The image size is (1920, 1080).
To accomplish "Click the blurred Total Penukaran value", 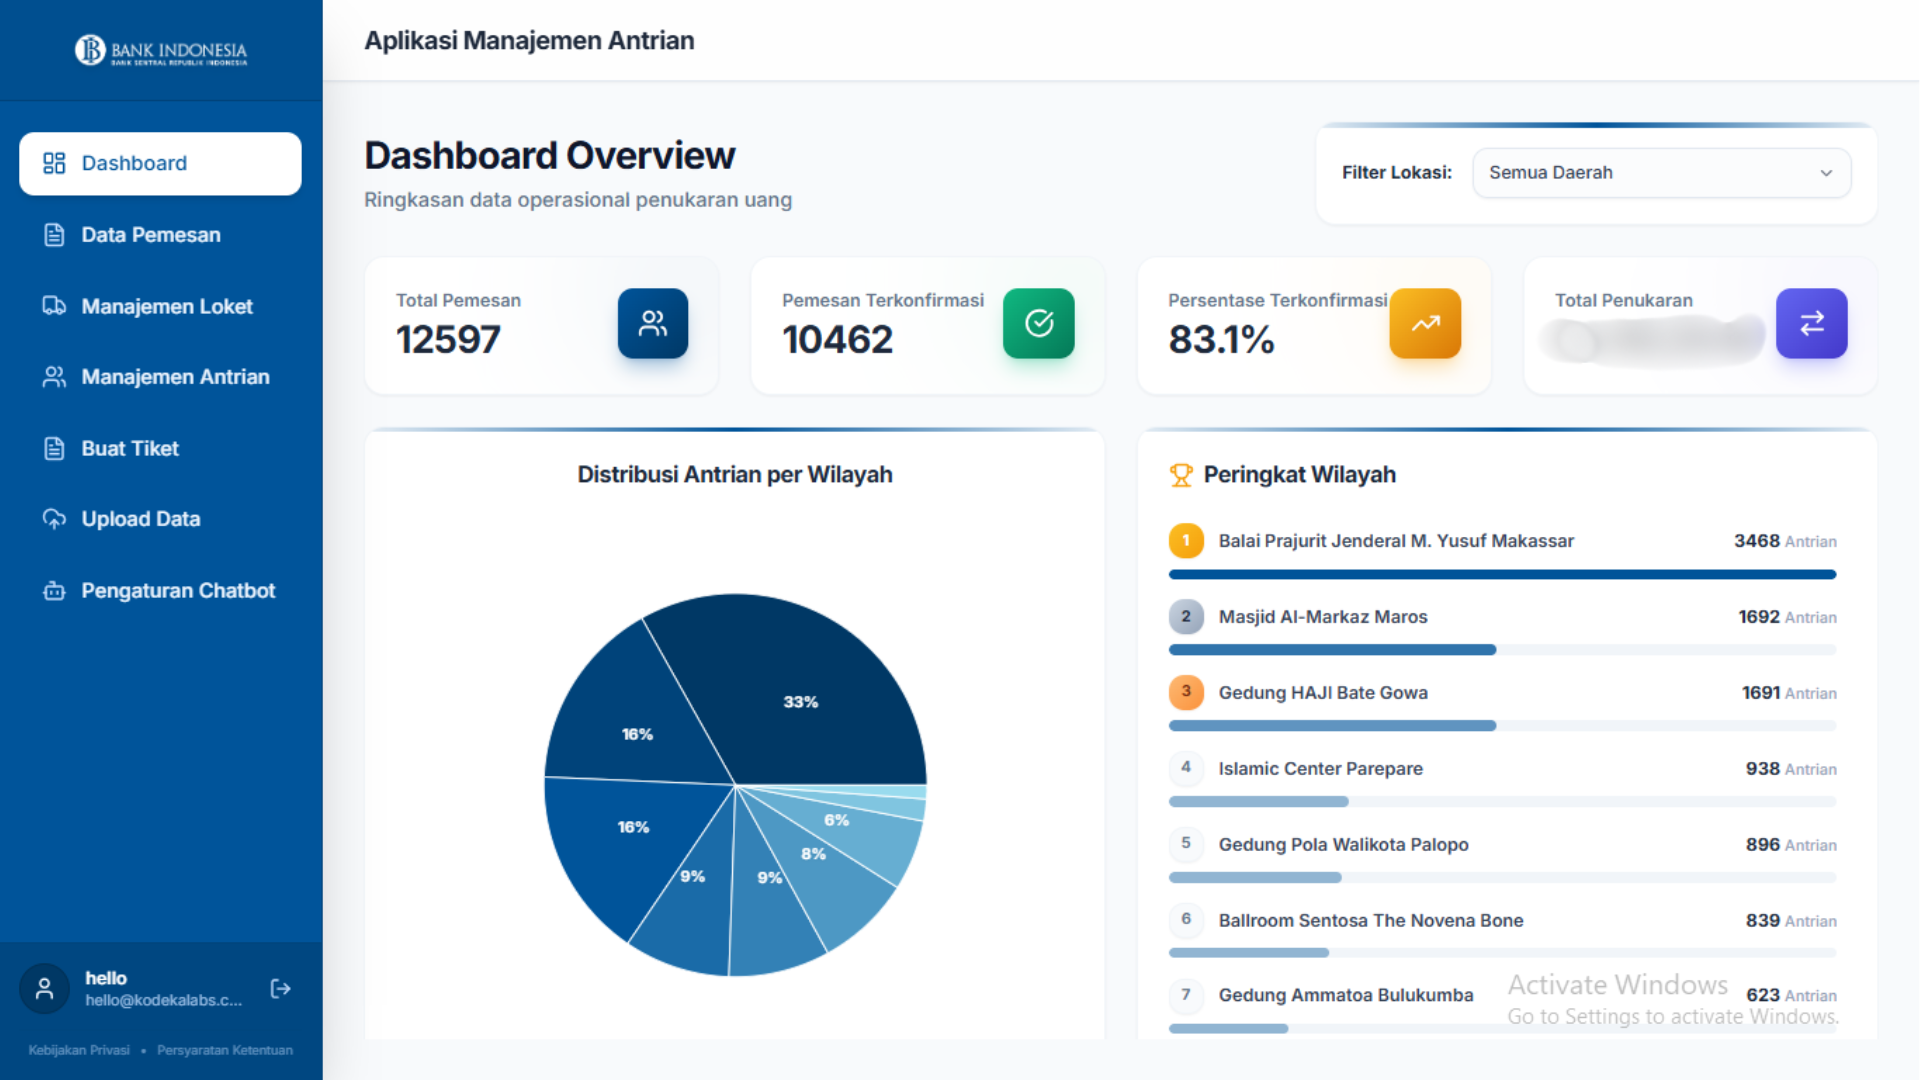I will 1652,341.
